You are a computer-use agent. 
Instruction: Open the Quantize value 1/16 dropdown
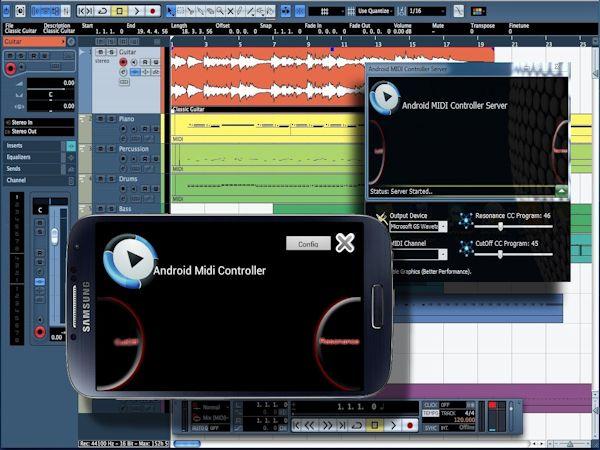pyautogui.click(x=427, y=11)
